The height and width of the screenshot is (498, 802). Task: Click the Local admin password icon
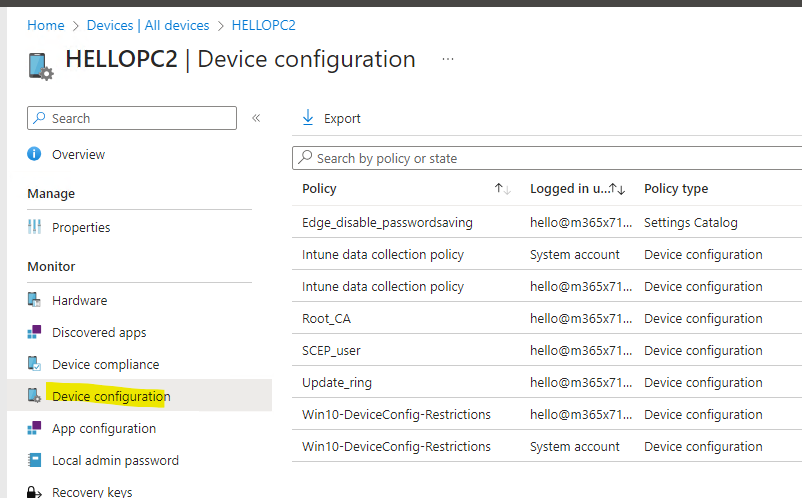click(34, 460)
